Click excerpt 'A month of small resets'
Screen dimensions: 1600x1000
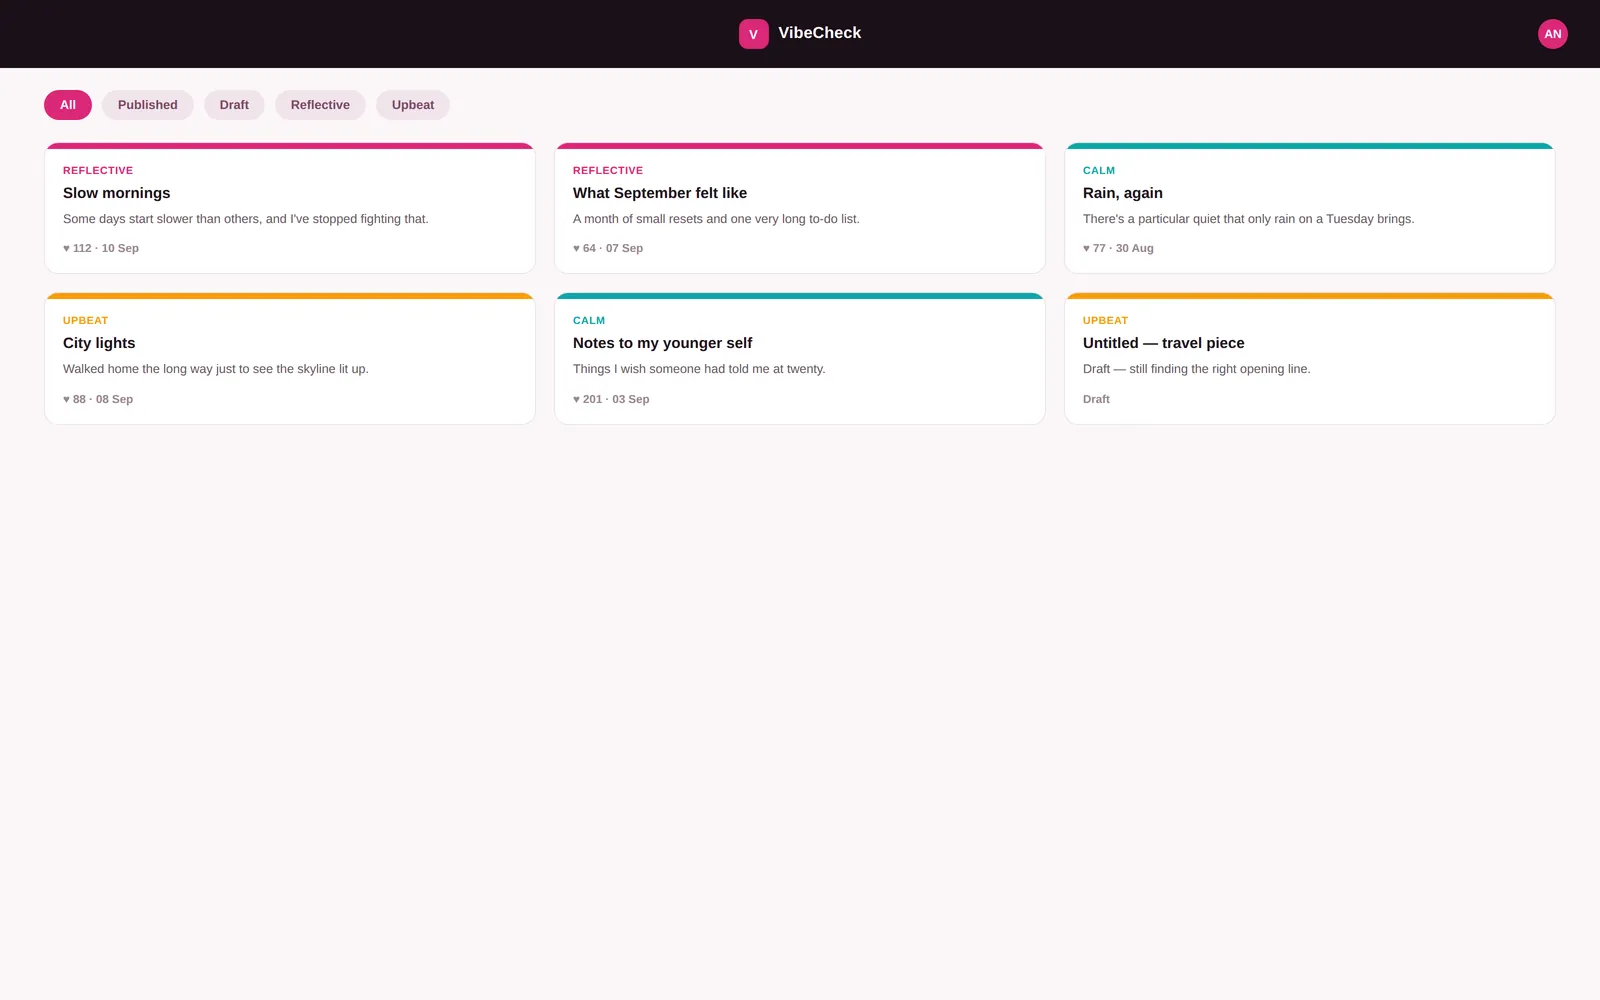click(716, 219)
